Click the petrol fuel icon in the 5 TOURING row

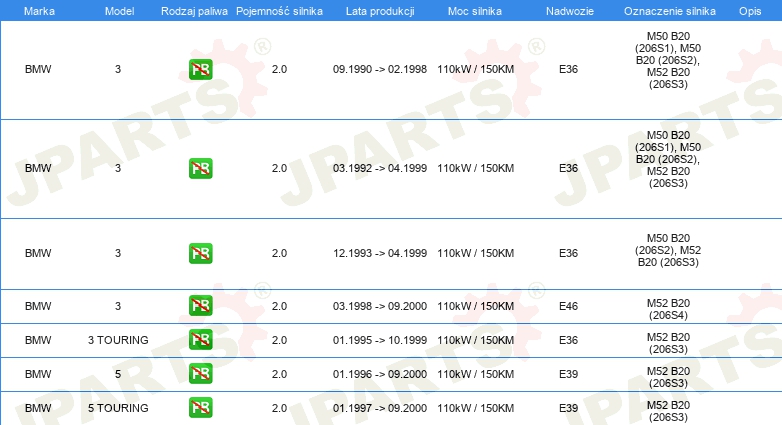(x=200, y=408)
